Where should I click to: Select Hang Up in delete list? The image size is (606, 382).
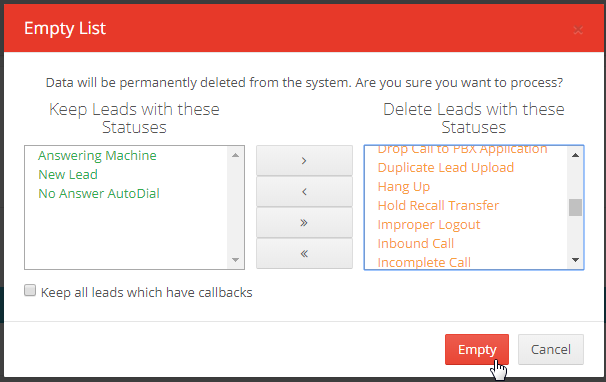[403, 186]
